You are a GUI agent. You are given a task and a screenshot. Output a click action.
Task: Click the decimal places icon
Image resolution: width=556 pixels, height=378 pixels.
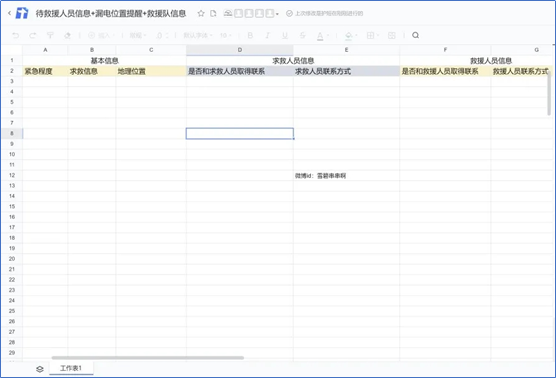pos(160,35)
